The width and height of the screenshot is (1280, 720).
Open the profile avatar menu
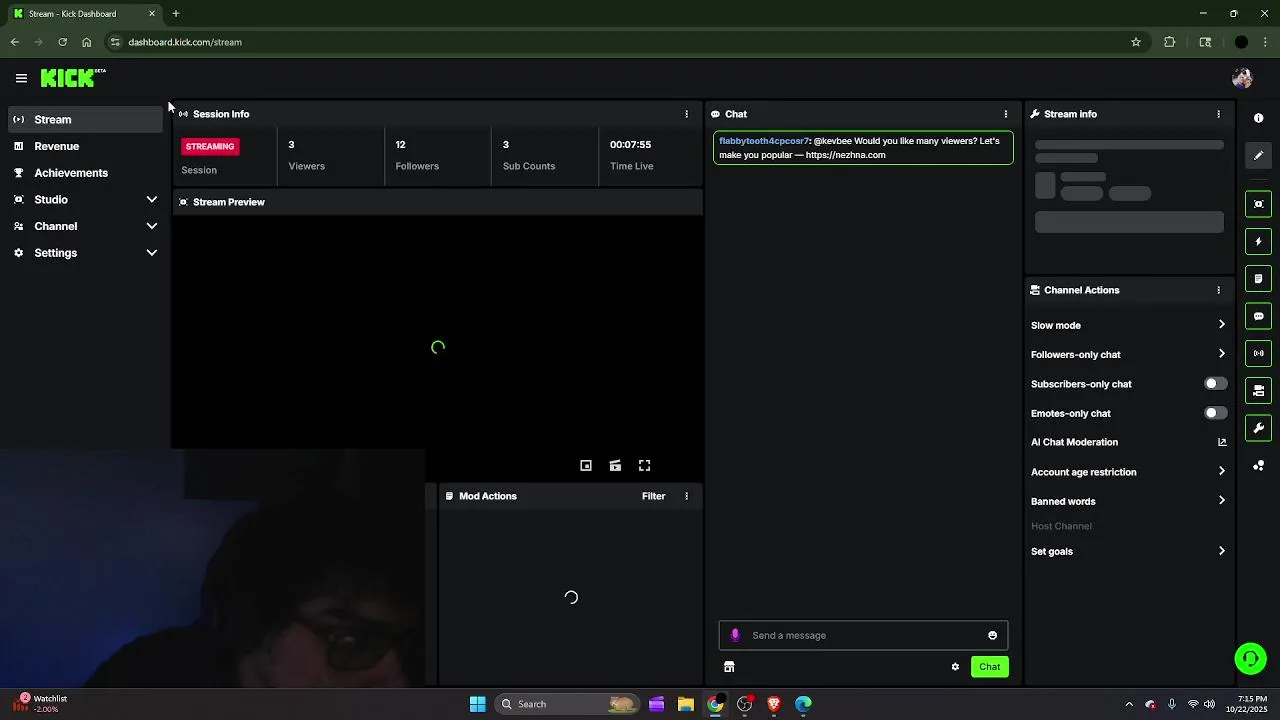tap(1242, 78)
